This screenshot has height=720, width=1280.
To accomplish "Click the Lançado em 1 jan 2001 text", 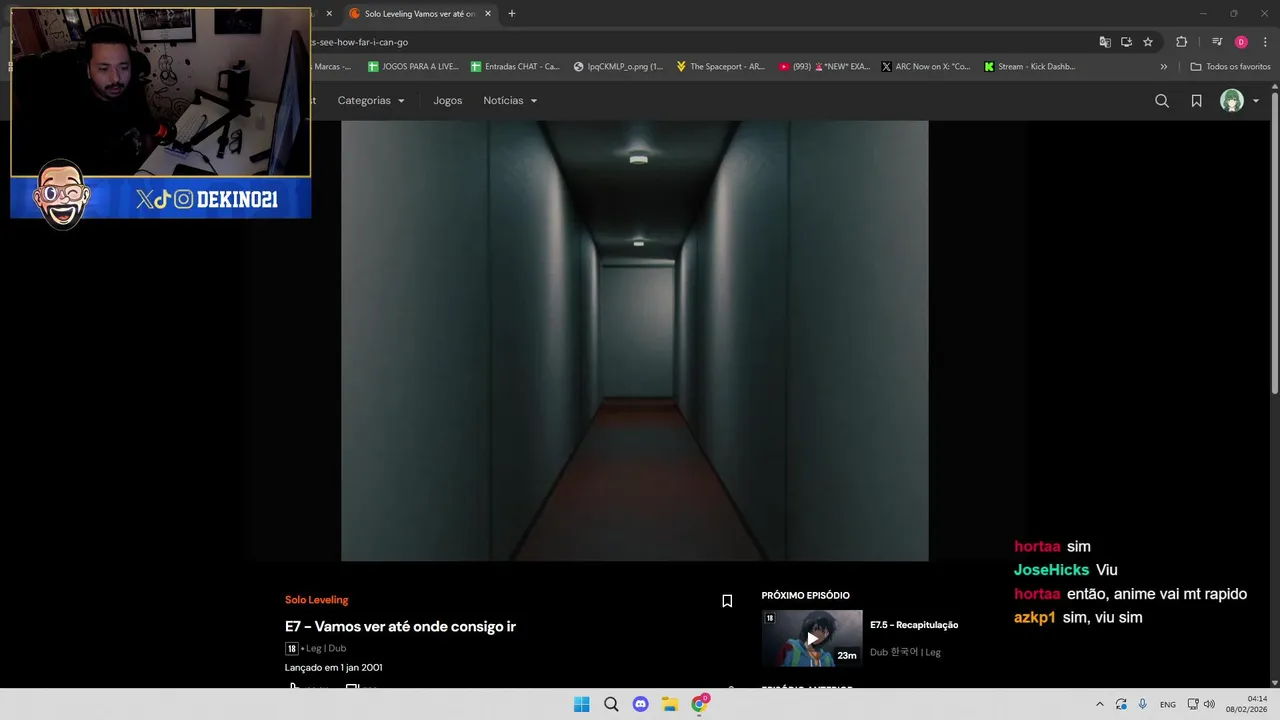I will 333,667.
